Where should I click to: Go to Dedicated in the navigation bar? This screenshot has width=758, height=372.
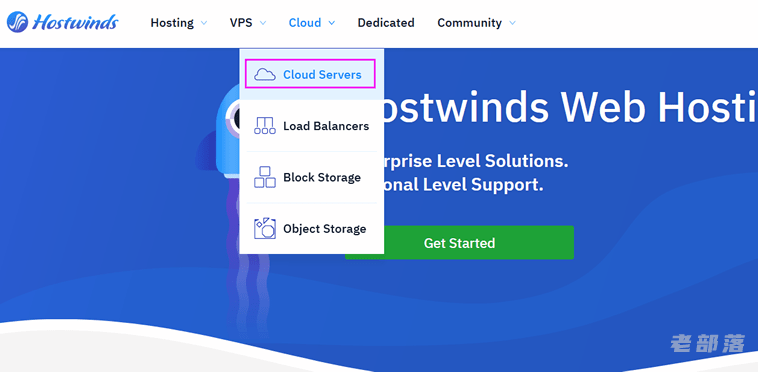click(386, 23)
